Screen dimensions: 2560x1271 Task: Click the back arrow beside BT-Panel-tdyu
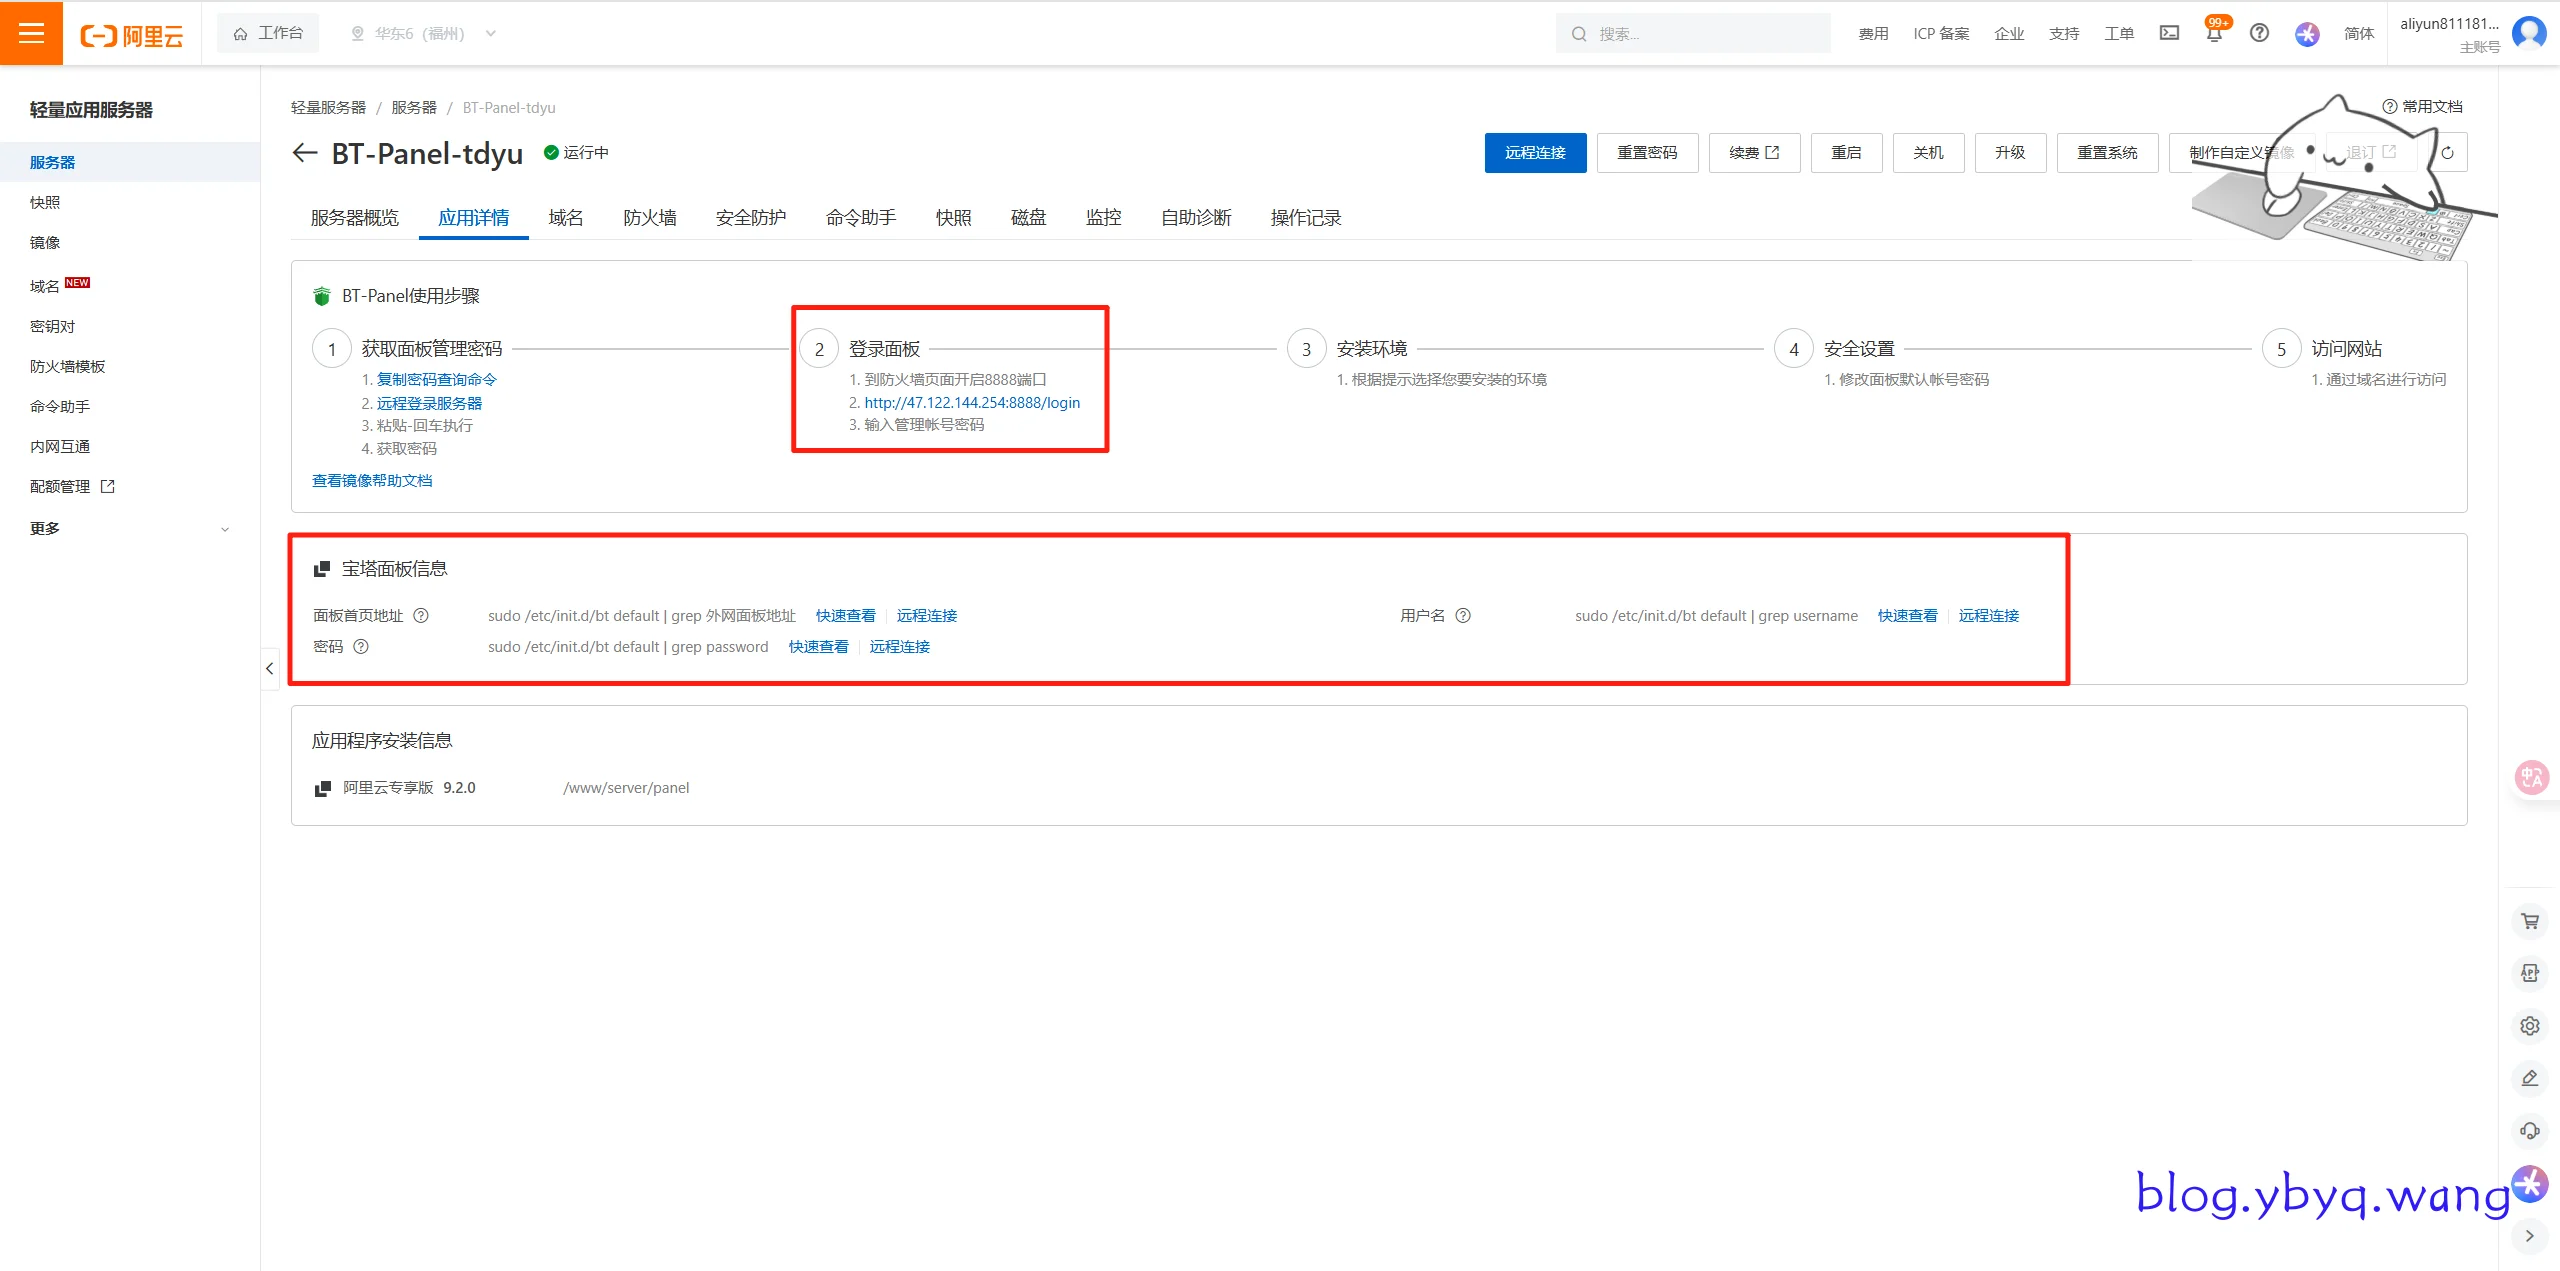[304, 153]
